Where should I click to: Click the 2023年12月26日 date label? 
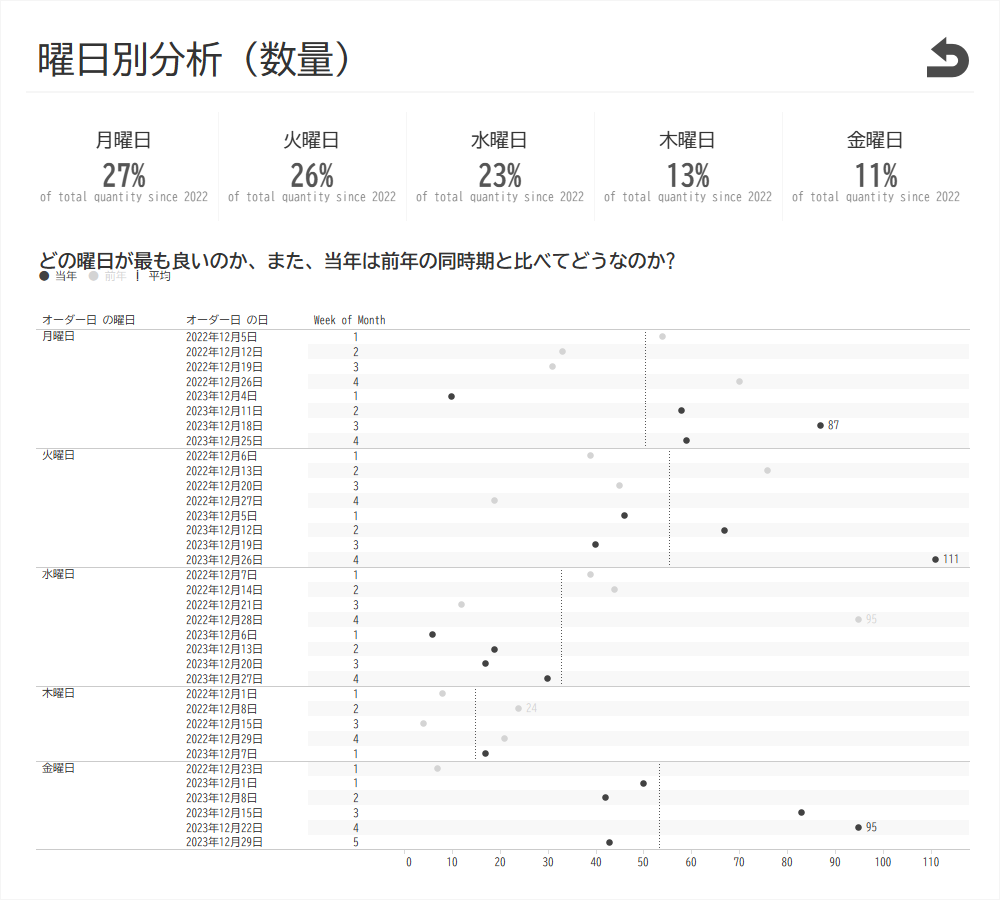click(x=224, y=560)
